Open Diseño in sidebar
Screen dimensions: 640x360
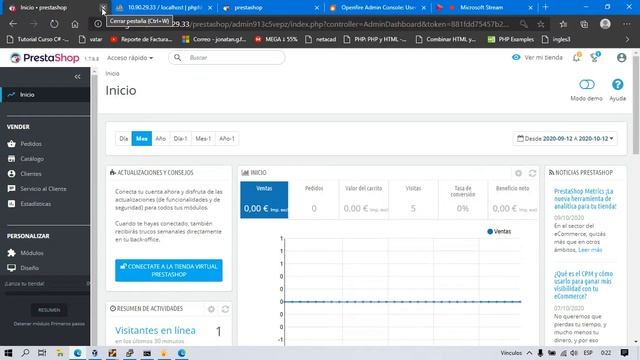(29, 268)
